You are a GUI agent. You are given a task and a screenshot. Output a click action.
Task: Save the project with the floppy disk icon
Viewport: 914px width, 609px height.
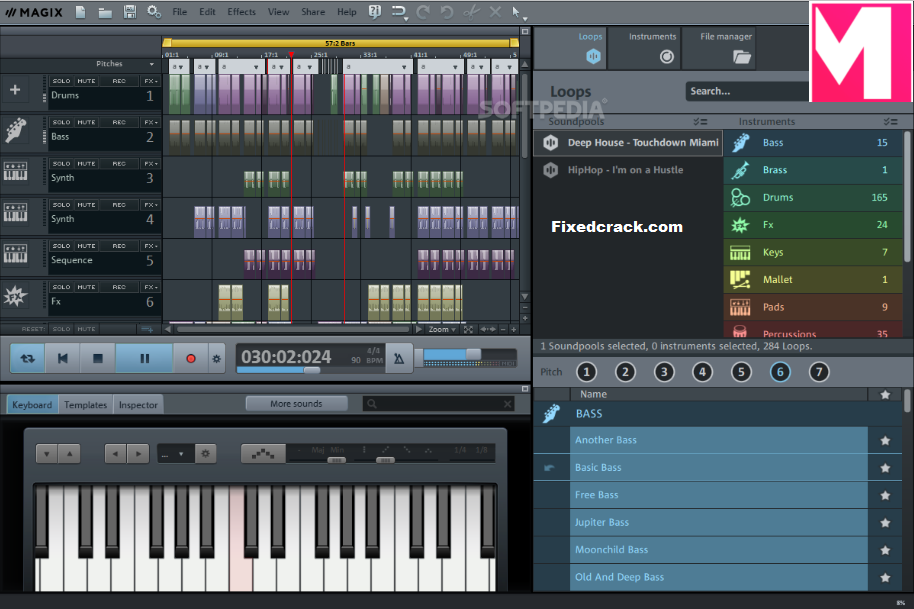(x=129, y=12)
